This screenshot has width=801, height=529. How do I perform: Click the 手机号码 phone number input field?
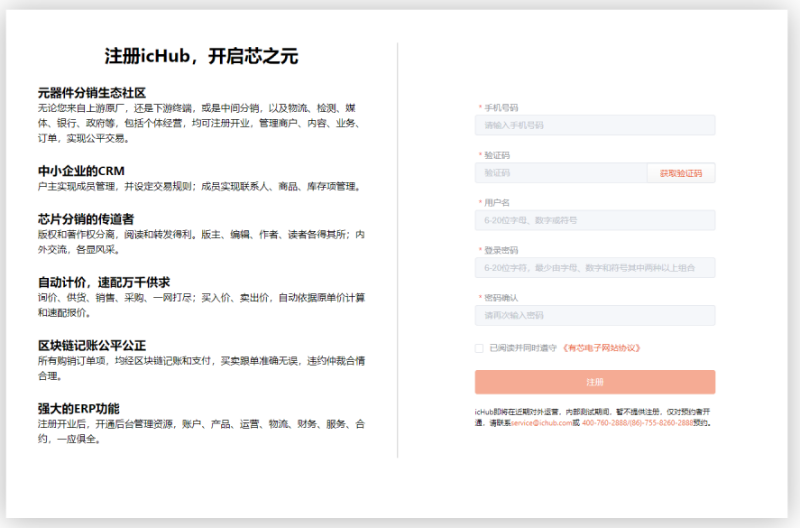point(595,125)
